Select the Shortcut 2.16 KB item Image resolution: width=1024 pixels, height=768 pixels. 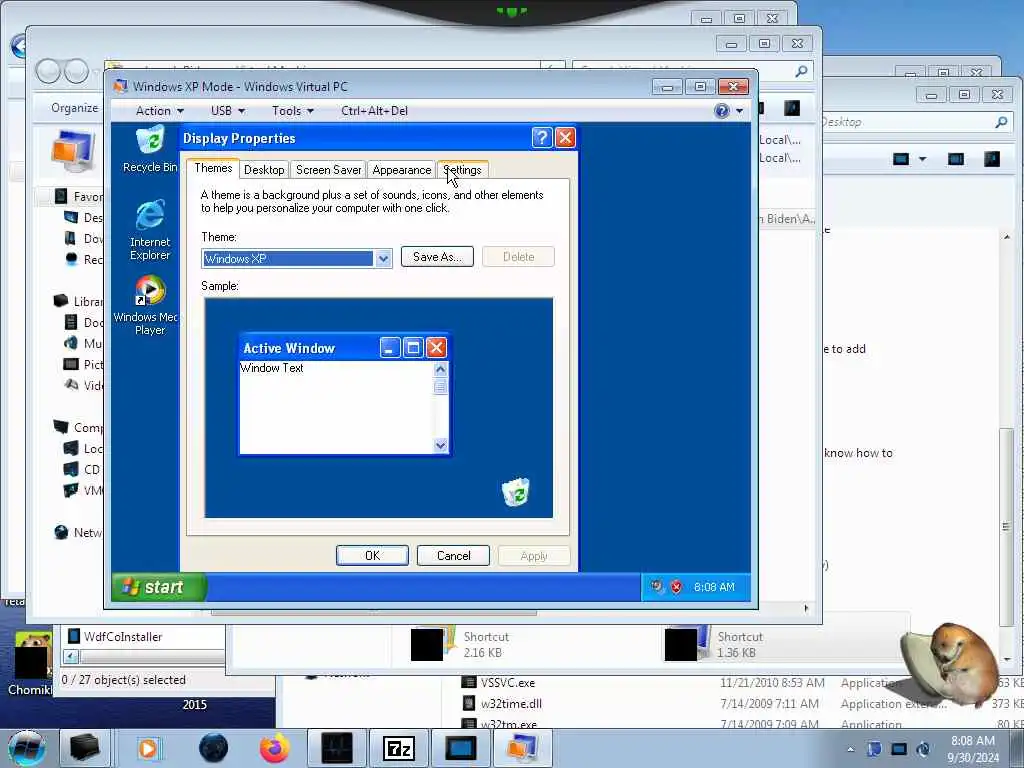pyautogui.click(x=460, y=644)
